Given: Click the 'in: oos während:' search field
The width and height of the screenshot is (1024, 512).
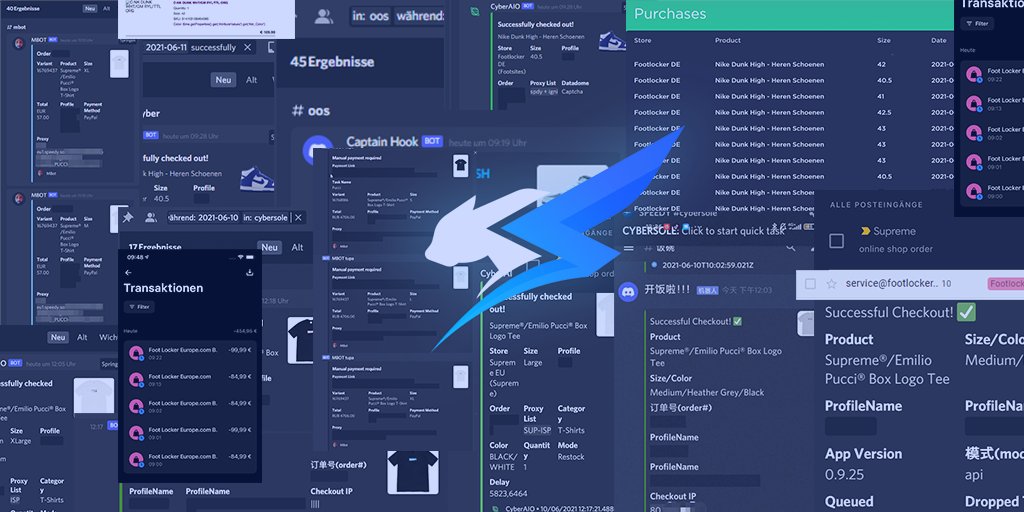Looking at the screenshot, I should (x=398, y=16).
